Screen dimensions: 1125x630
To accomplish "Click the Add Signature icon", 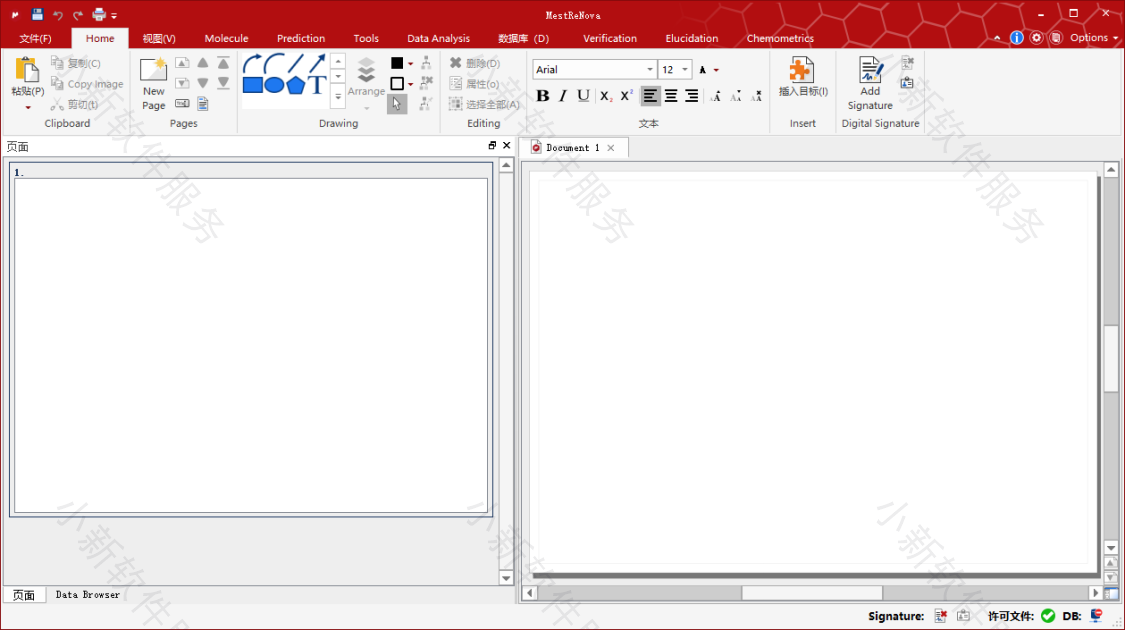I will (870, 70).
